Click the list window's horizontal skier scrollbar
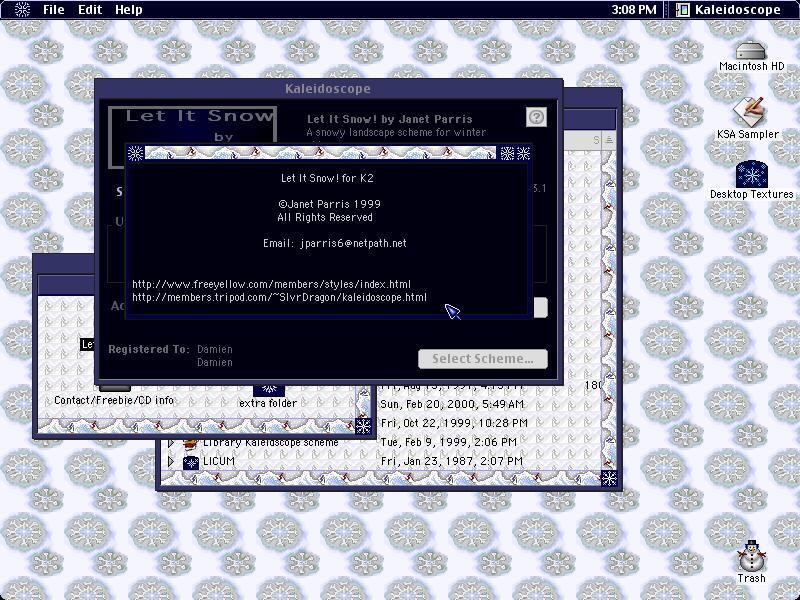The width and height of the screenshot is (800, 600). click(381, 478)
